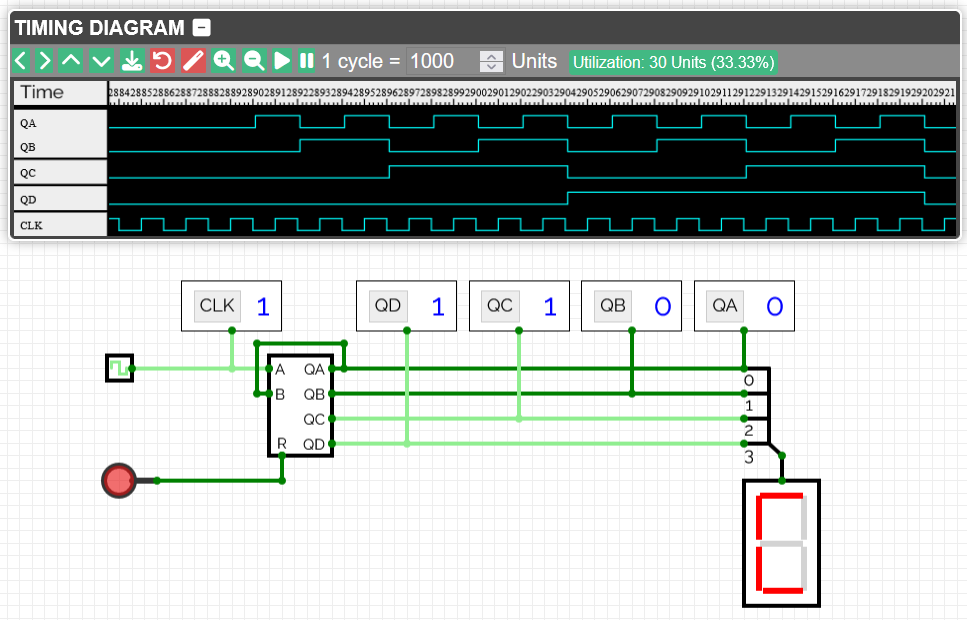Pause the timing diagram playback
Viewport: 967px width, 620px height.
tap(306, 61)
